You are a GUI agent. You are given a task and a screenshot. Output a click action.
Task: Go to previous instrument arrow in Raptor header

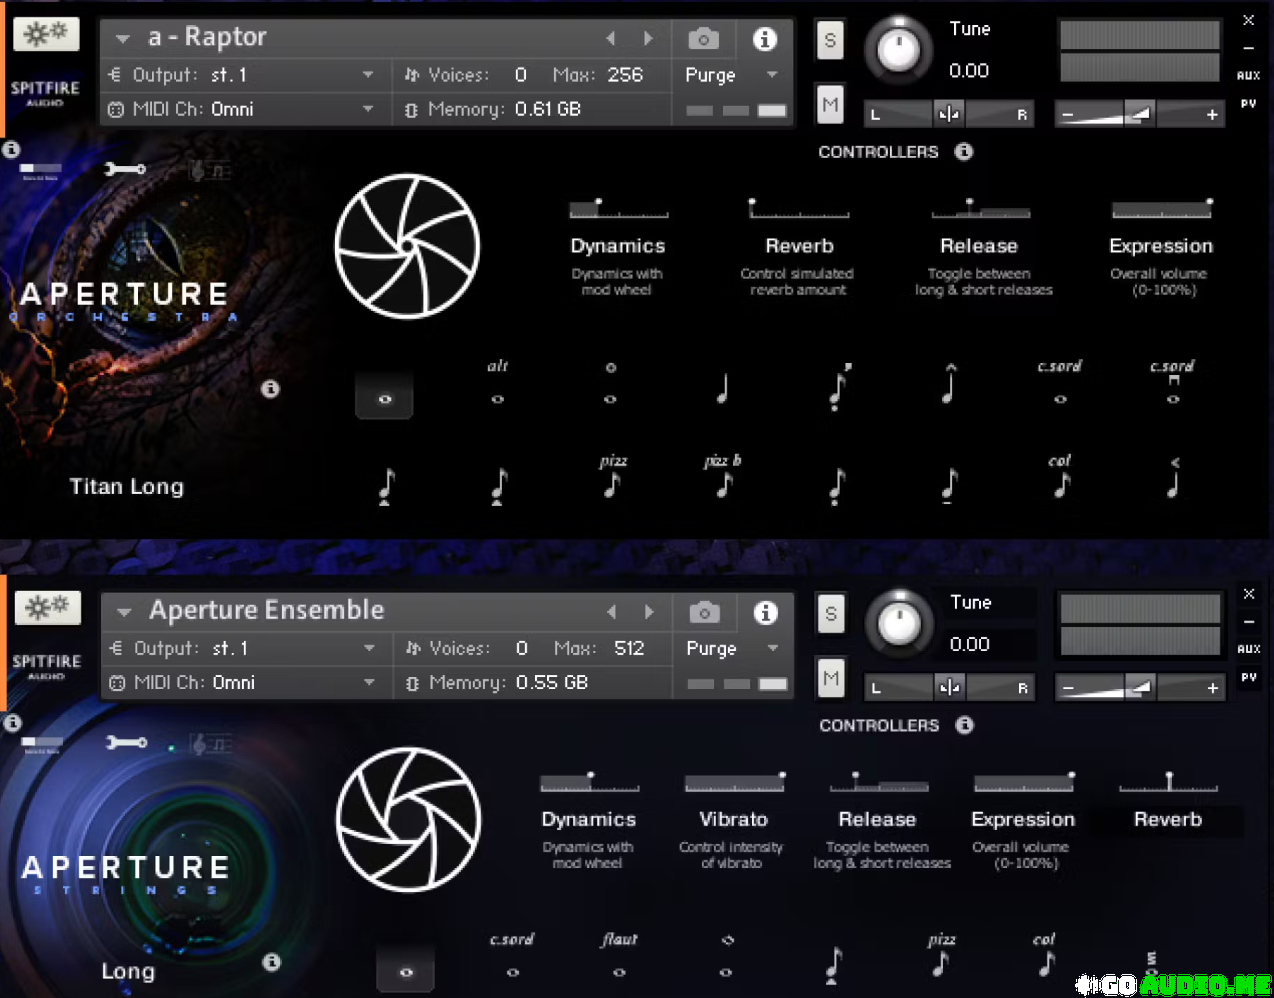tap(611, 39)
